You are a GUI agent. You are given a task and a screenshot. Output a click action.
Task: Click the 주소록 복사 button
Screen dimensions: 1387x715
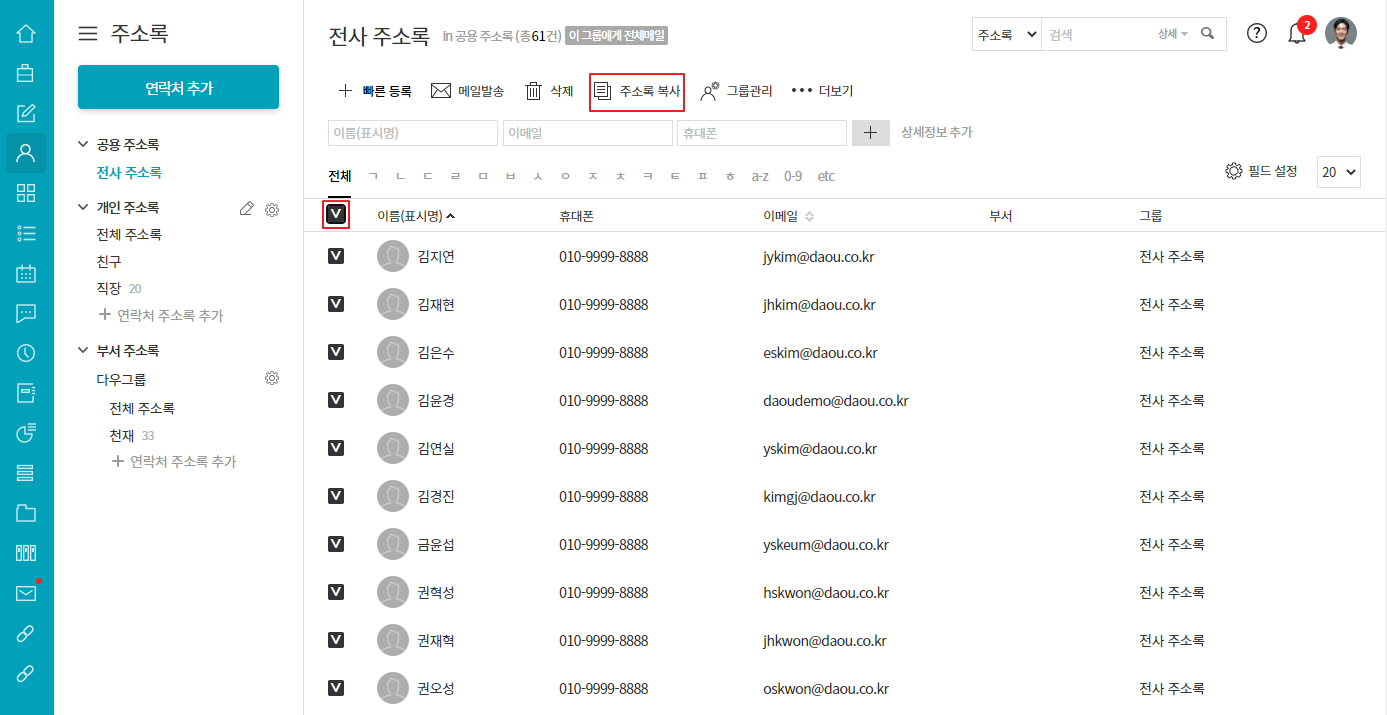tap(637, 91)
